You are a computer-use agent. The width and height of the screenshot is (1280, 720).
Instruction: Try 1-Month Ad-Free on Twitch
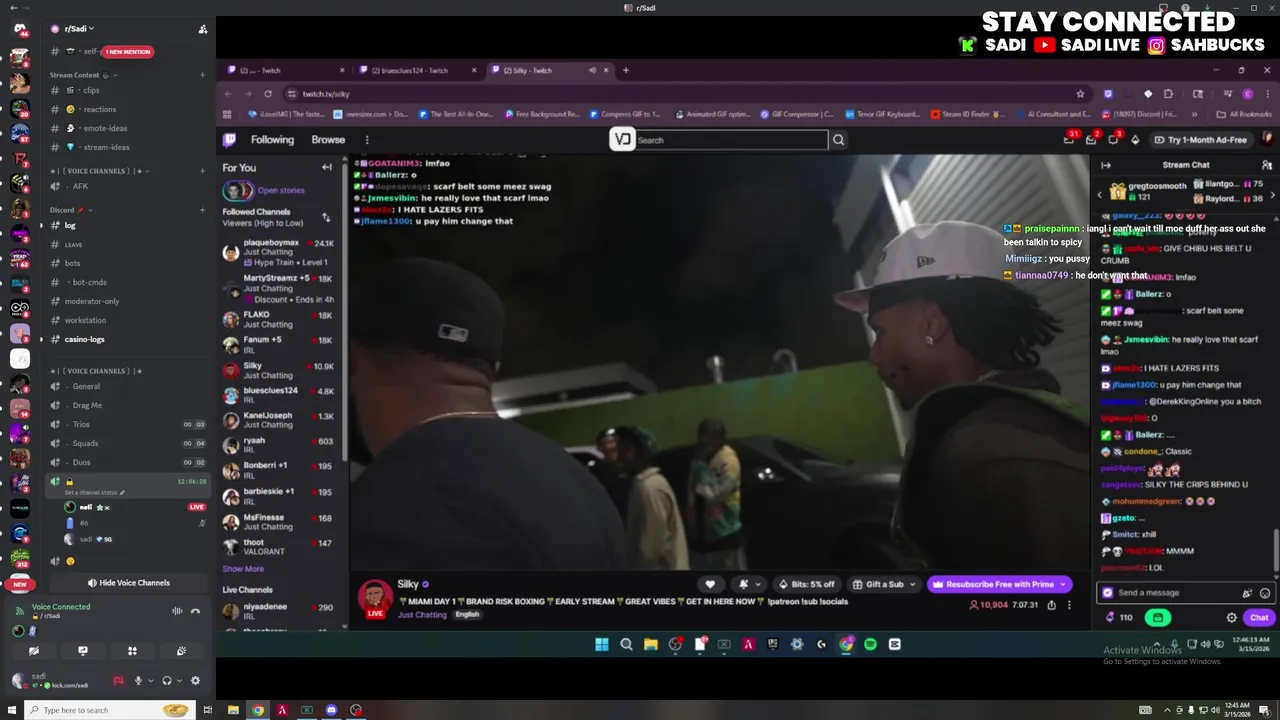point(1200,140)
